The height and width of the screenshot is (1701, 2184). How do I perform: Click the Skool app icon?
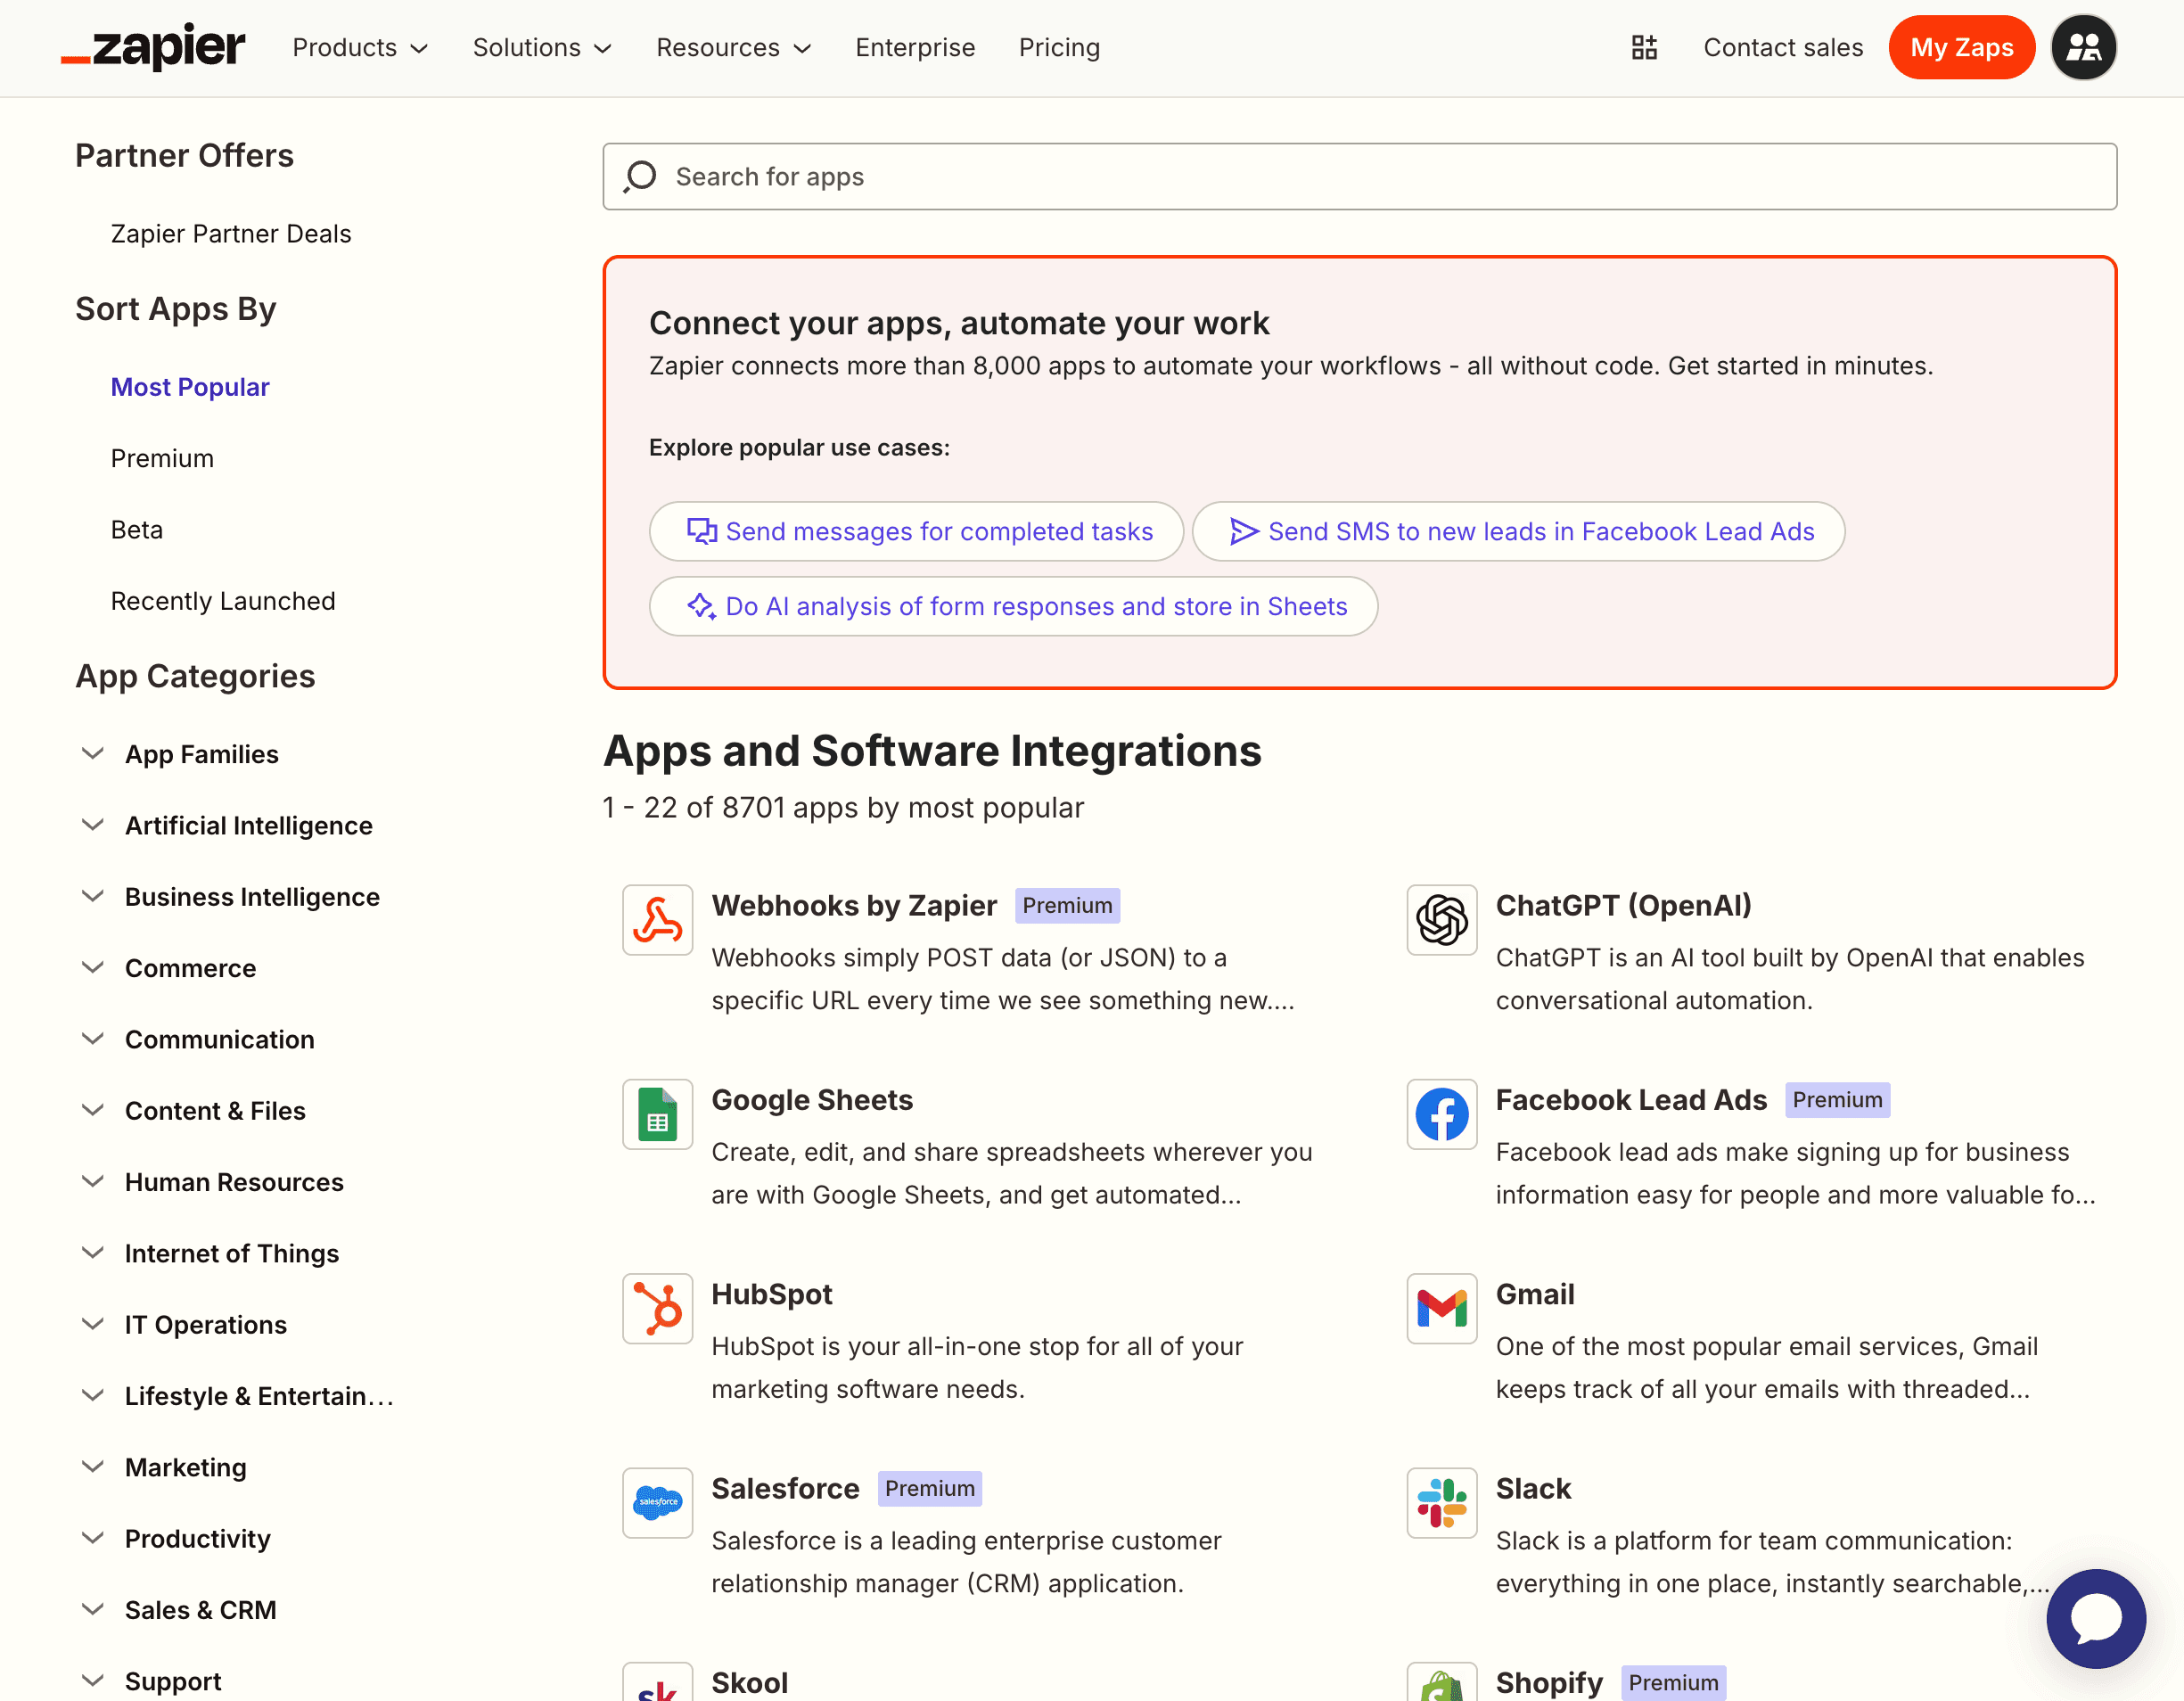[657, 1682]
